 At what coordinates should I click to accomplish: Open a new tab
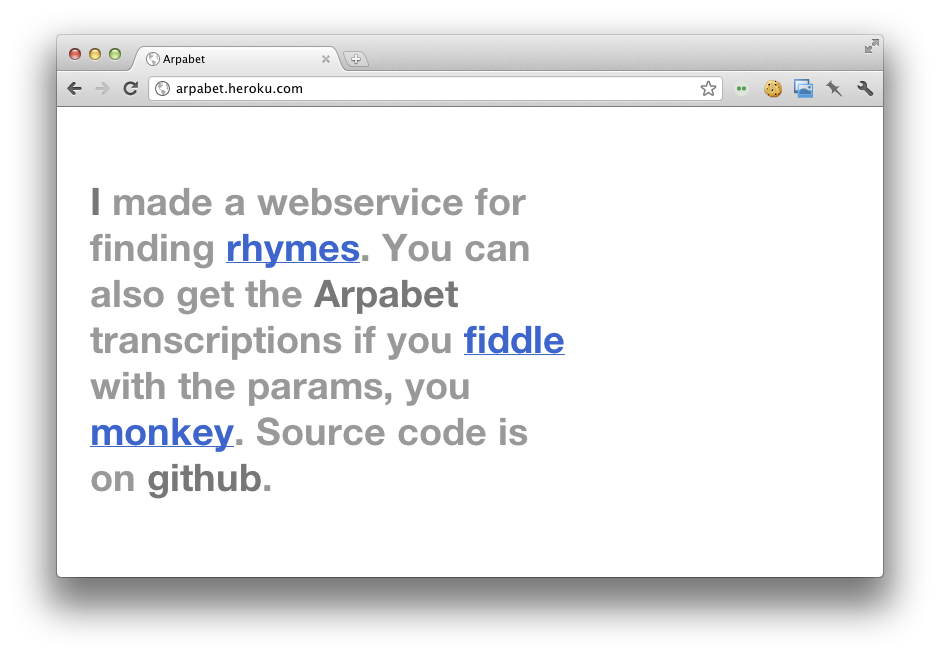[356, 59]
